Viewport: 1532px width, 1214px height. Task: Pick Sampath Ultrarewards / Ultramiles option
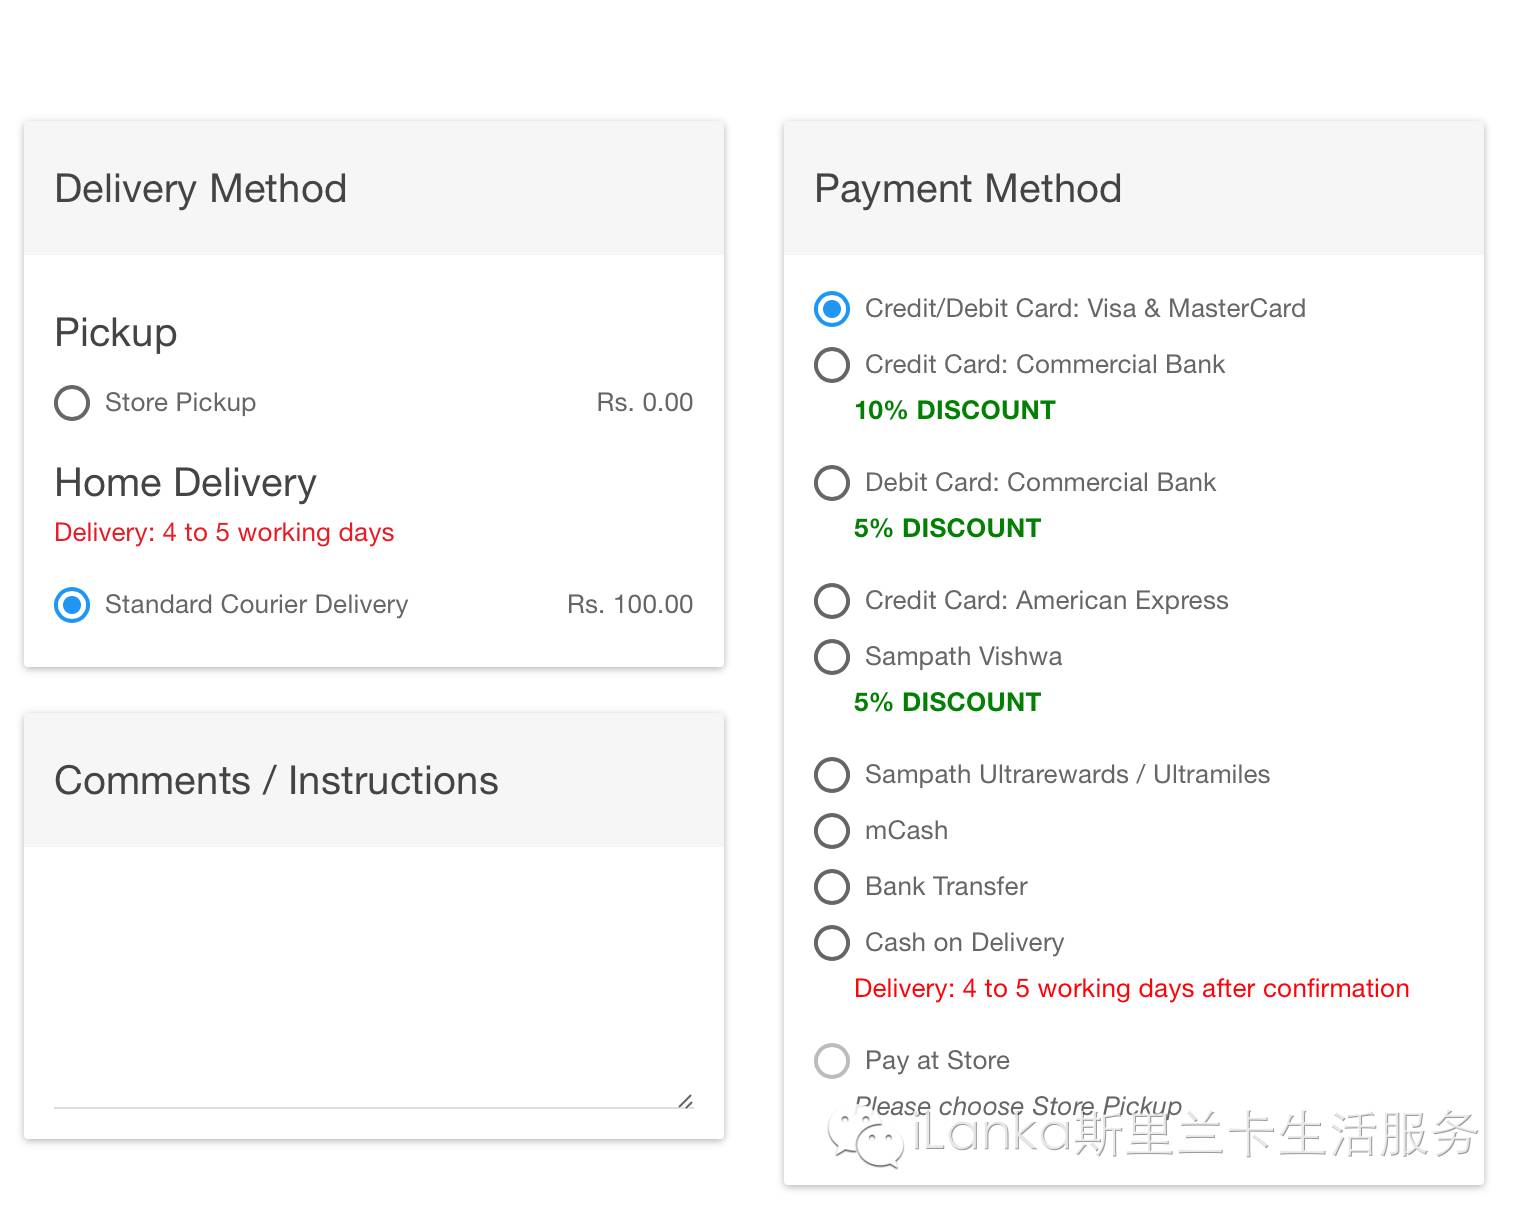832,775
